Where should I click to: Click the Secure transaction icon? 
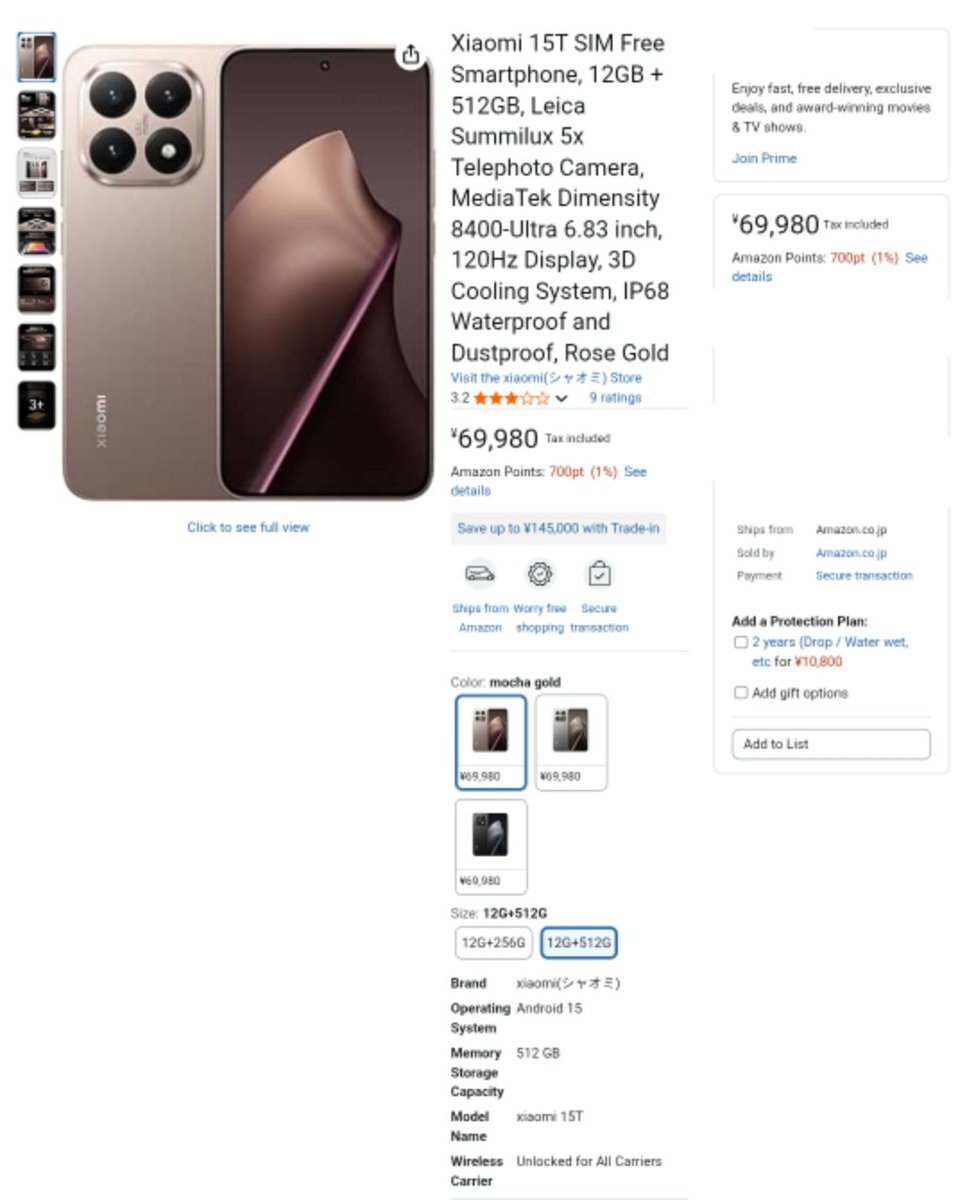tap(599, 574)
